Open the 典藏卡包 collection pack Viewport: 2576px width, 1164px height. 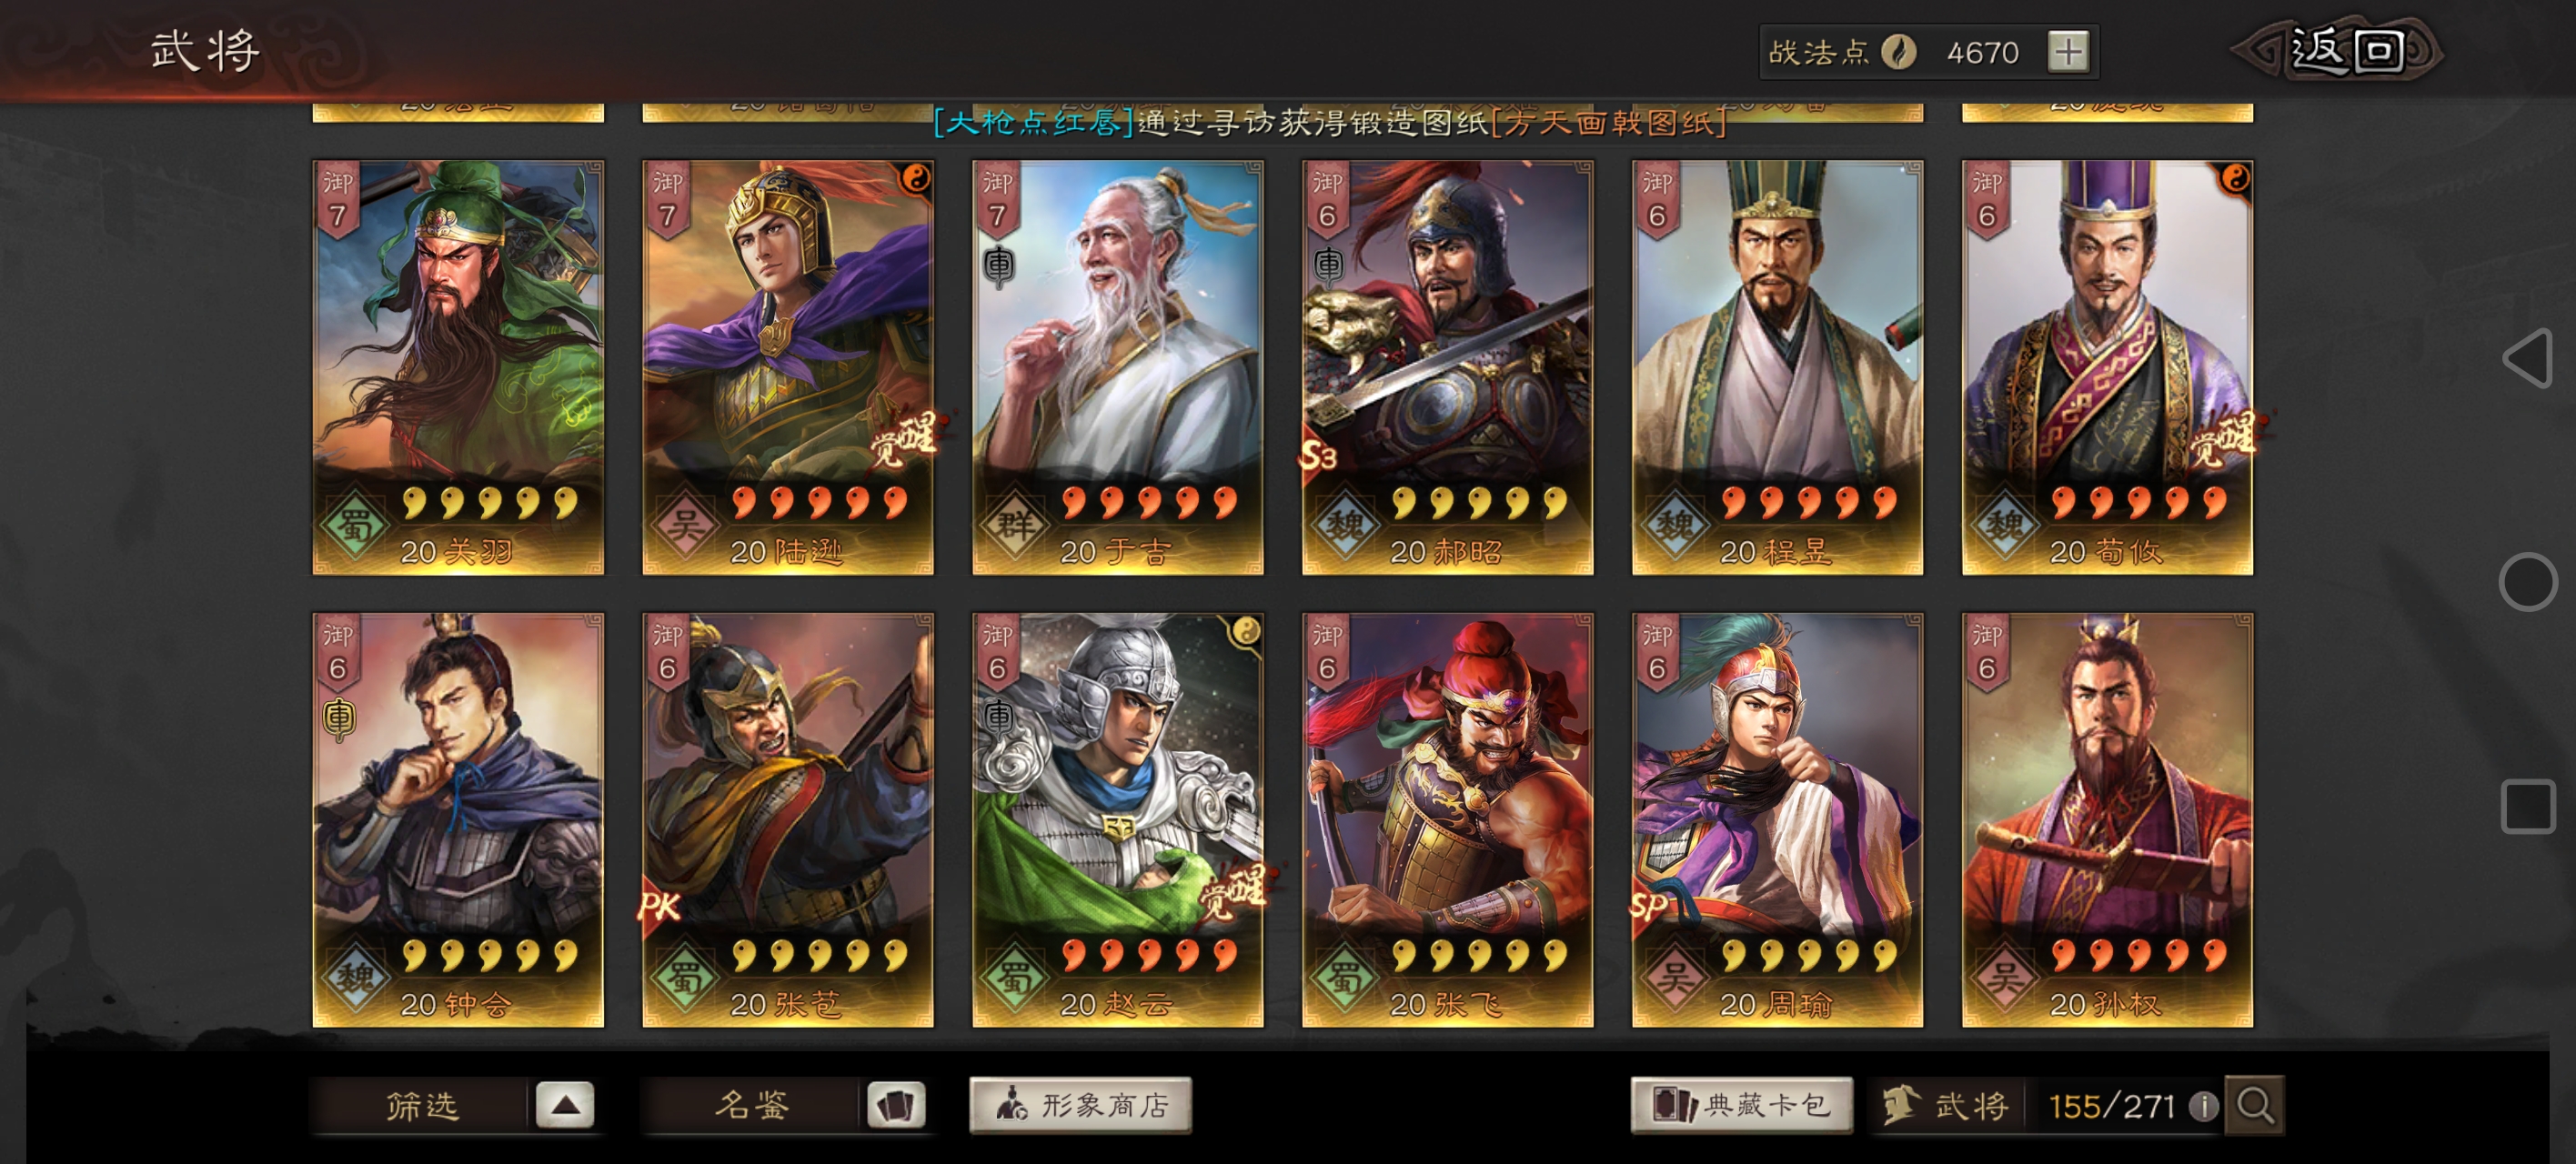[x=1741, y=1105]
